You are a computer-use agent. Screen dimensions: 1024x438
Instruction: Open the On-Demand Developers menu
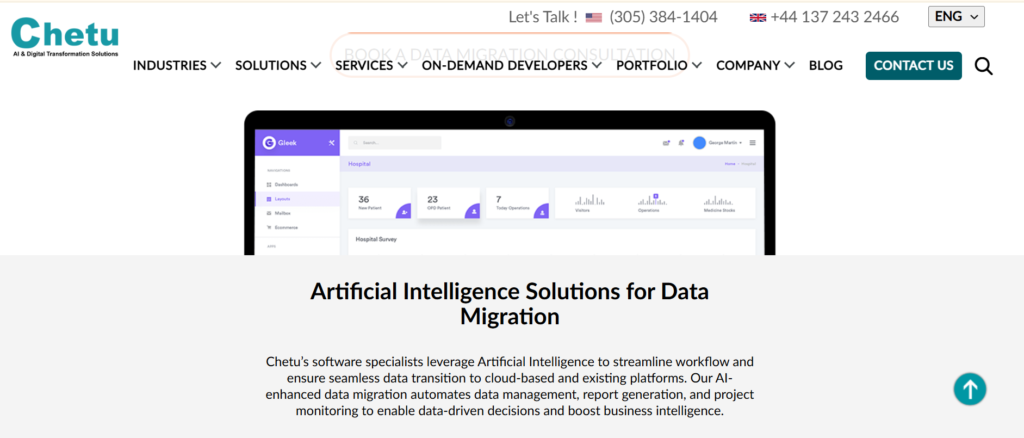(x=511, y=65)
